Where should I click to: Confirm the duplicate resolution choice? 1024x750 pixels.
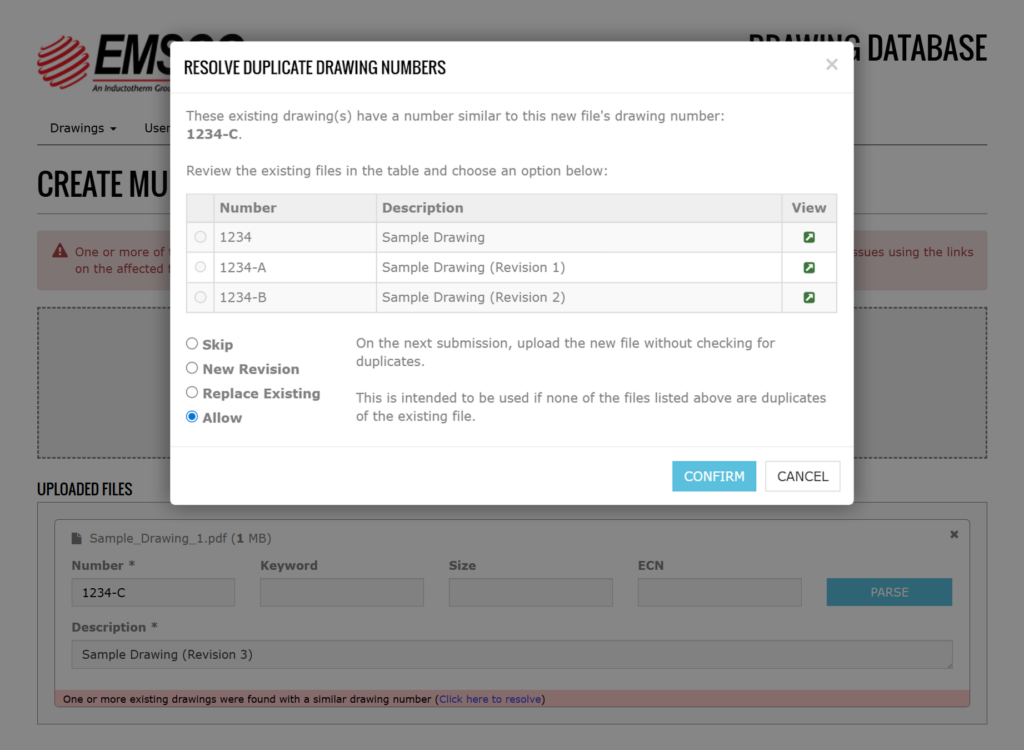pos(714,476)
